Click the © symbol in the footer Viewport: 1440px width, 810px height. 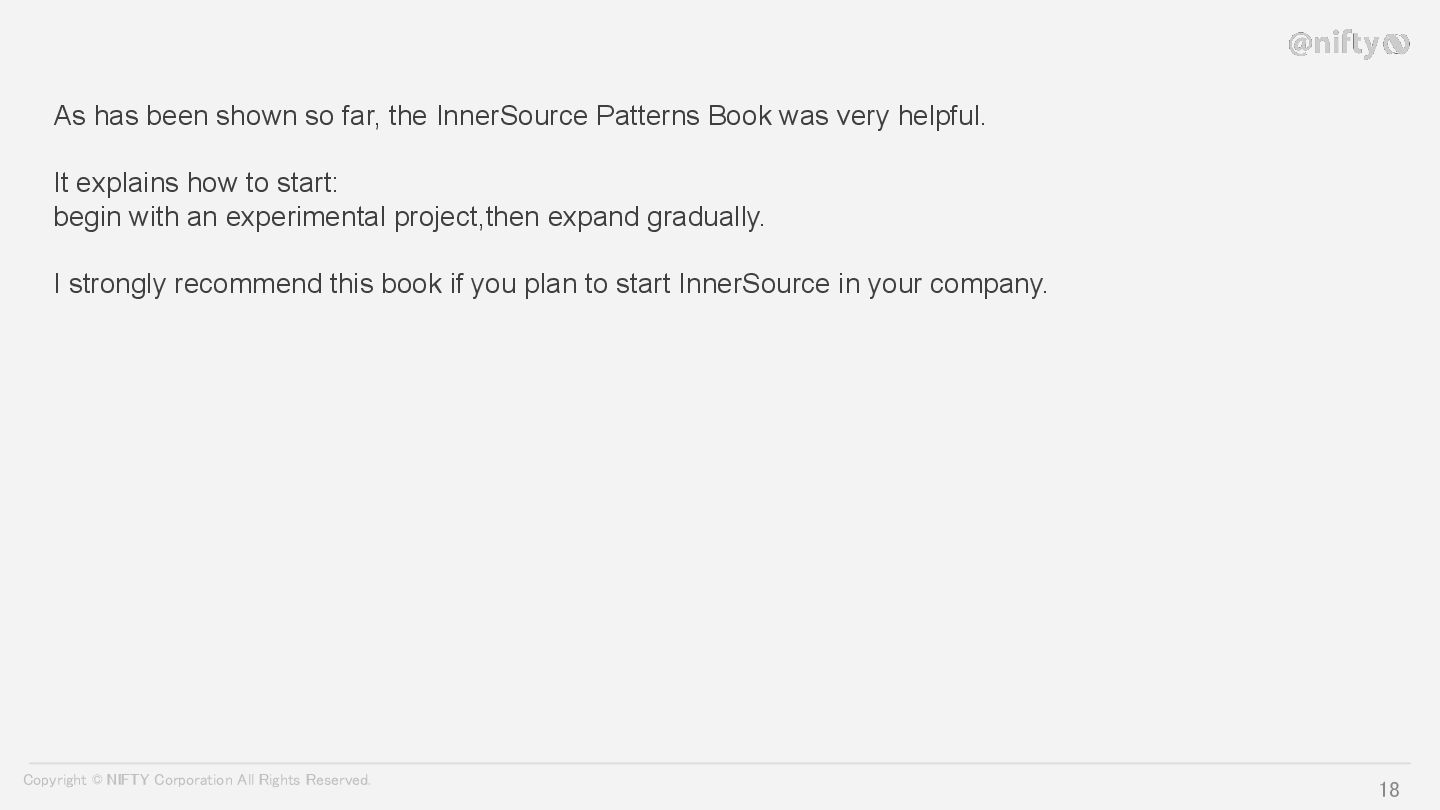[97, 780]
